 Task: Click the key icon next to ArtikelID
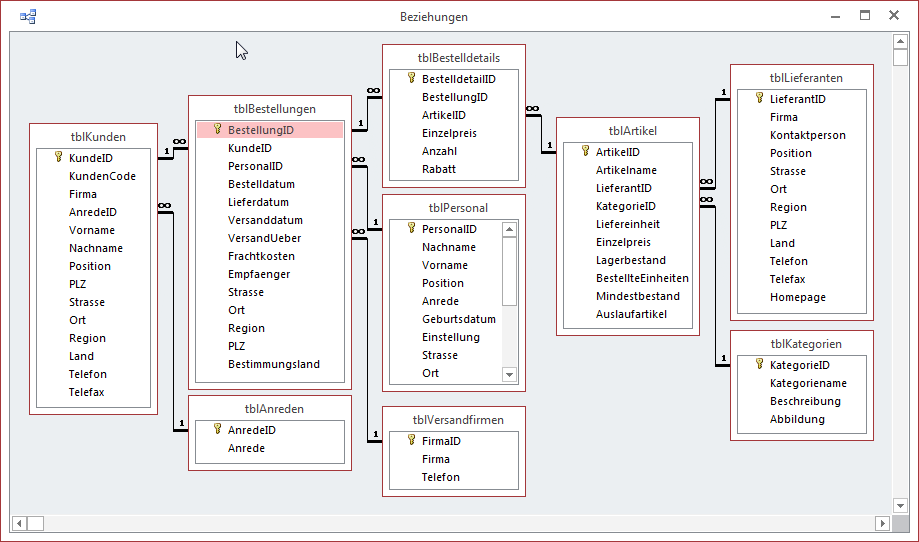pyautogui.click(x=585, y=152)
